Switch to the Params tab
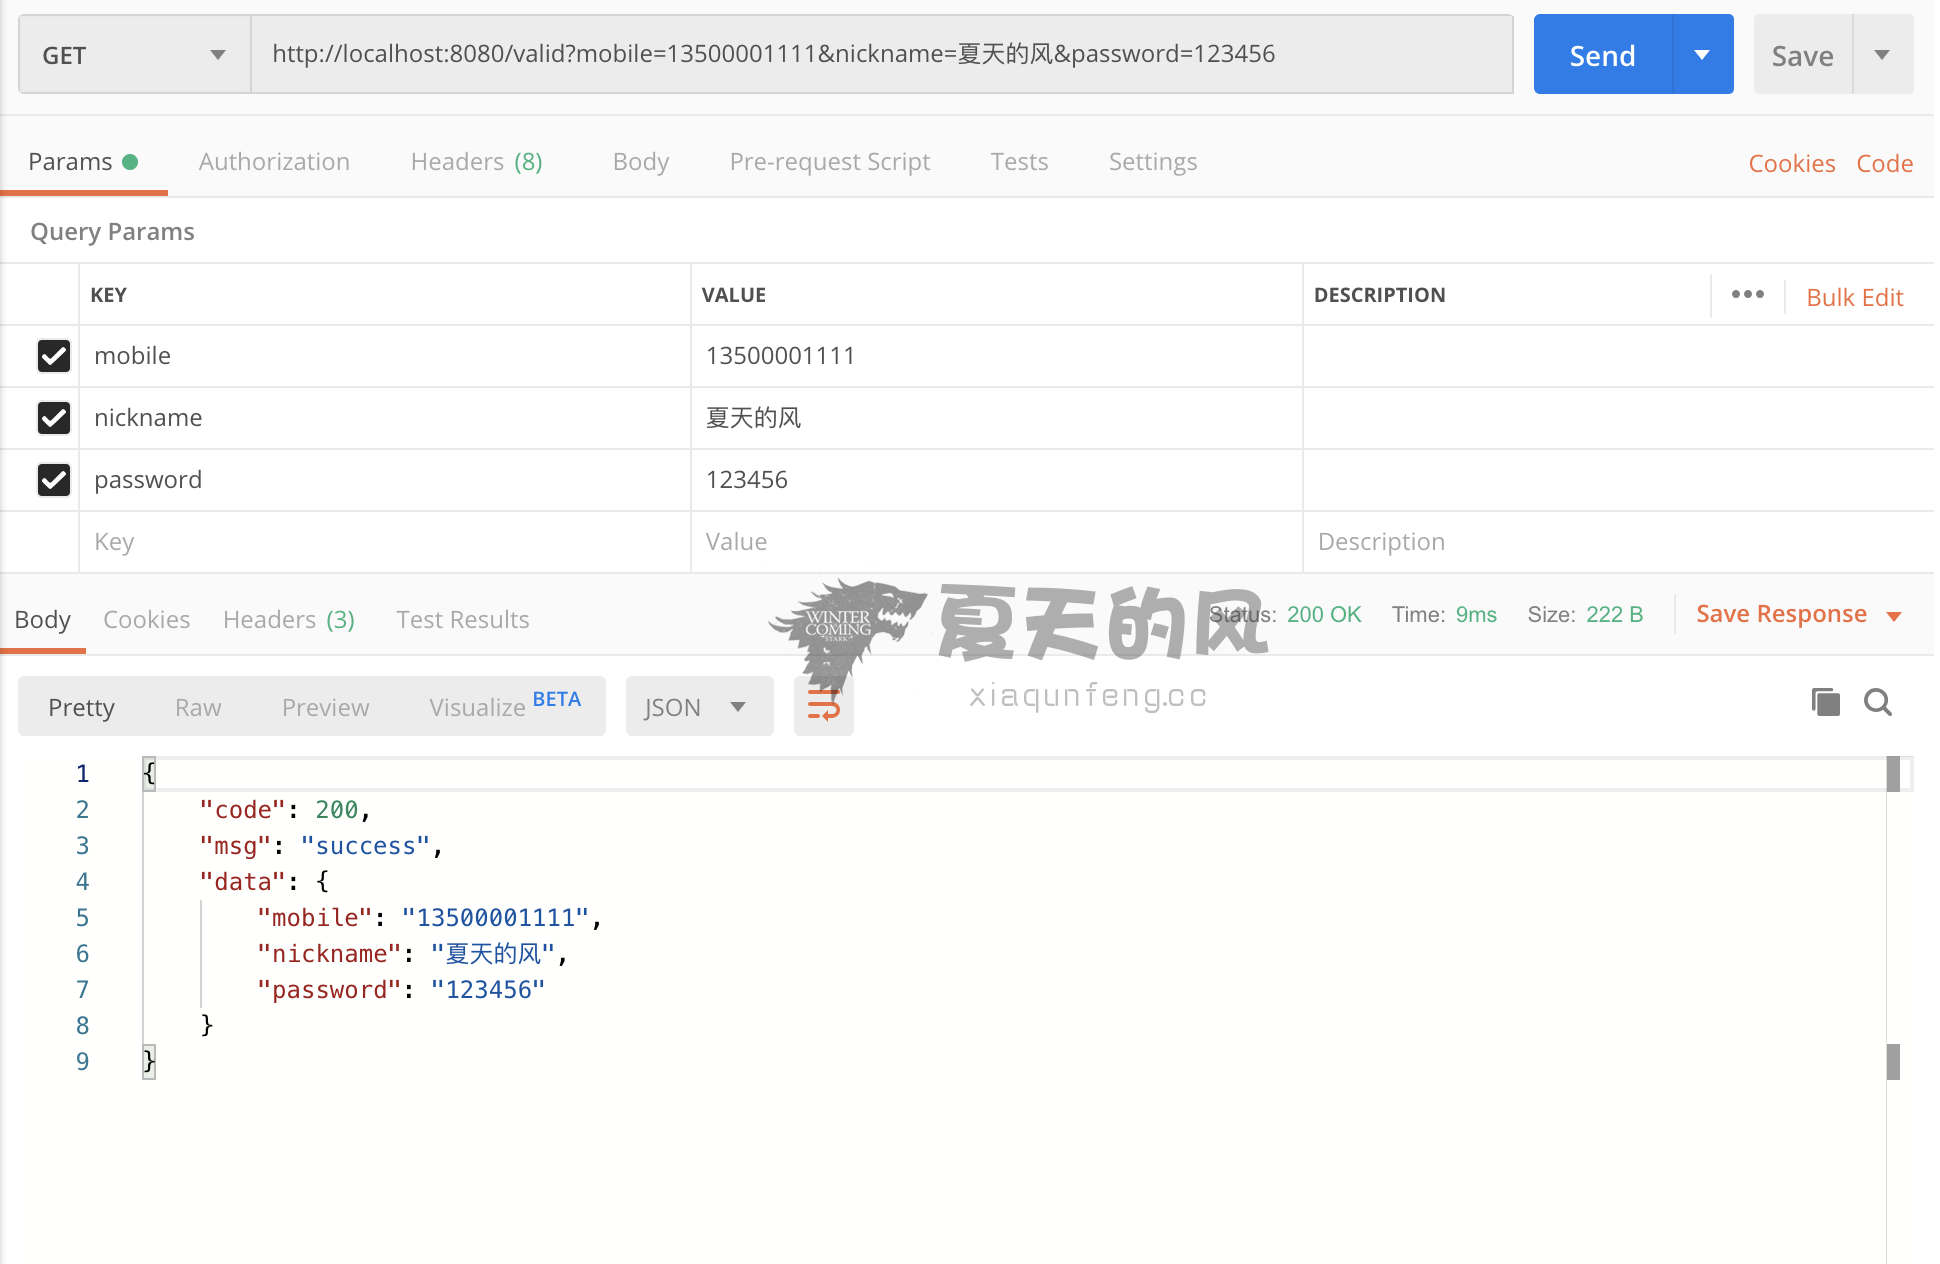The image size is (1940, 1264). (83, 162)
